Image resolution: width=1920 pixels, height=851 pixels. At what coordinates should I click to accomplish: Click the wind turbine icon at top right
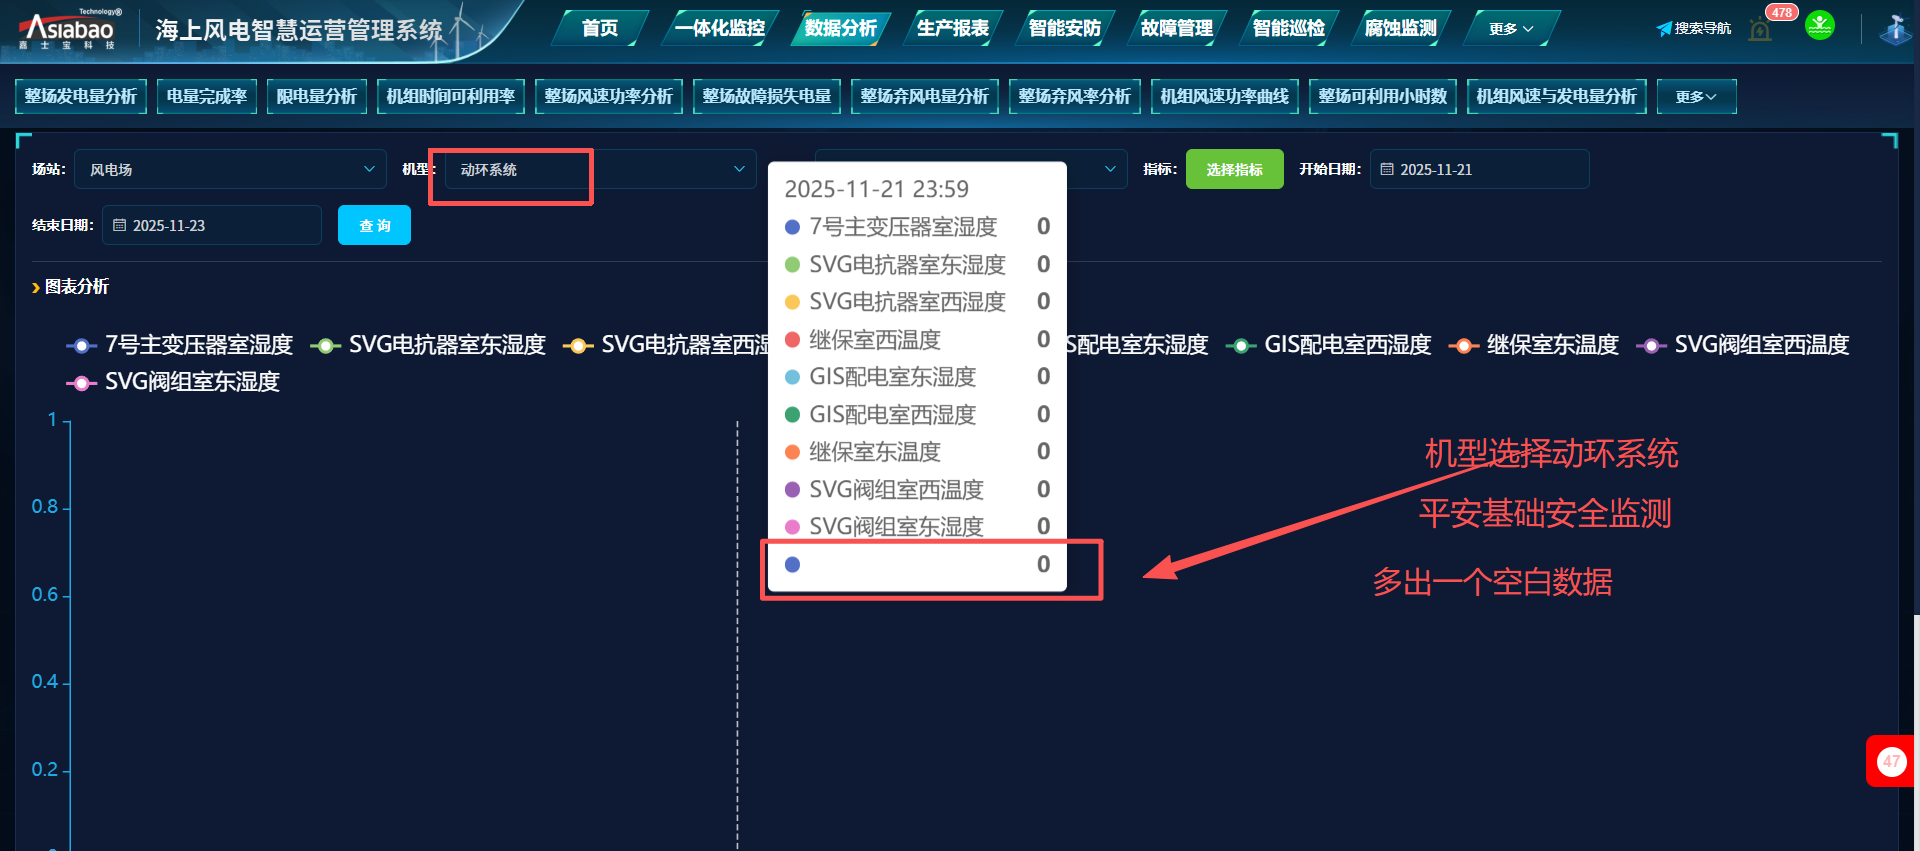(x=1894, y=30)
